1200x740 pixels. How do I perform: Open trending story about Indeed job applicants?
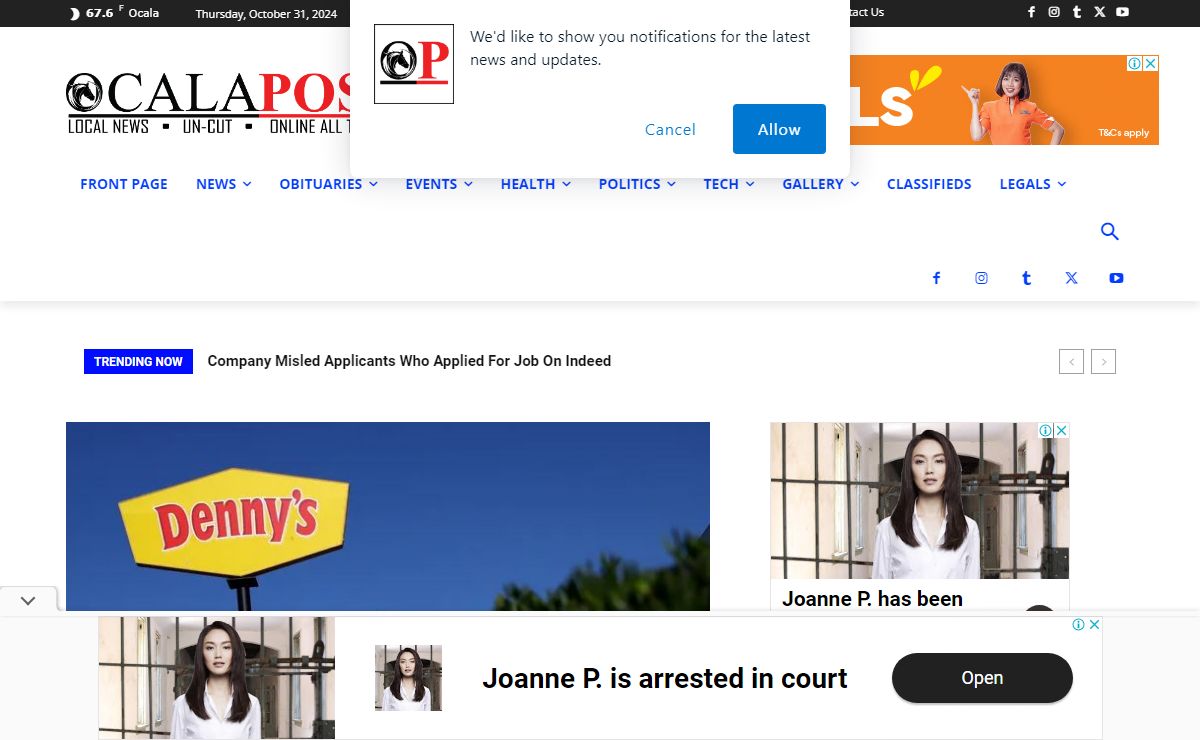[409, 361]
